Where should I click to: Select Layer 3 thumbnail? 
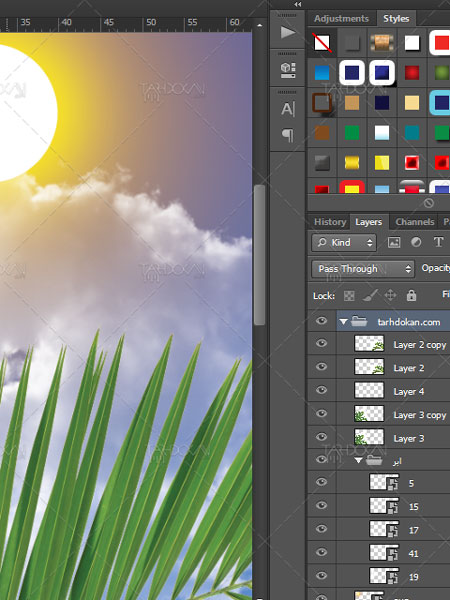(369, 437)
